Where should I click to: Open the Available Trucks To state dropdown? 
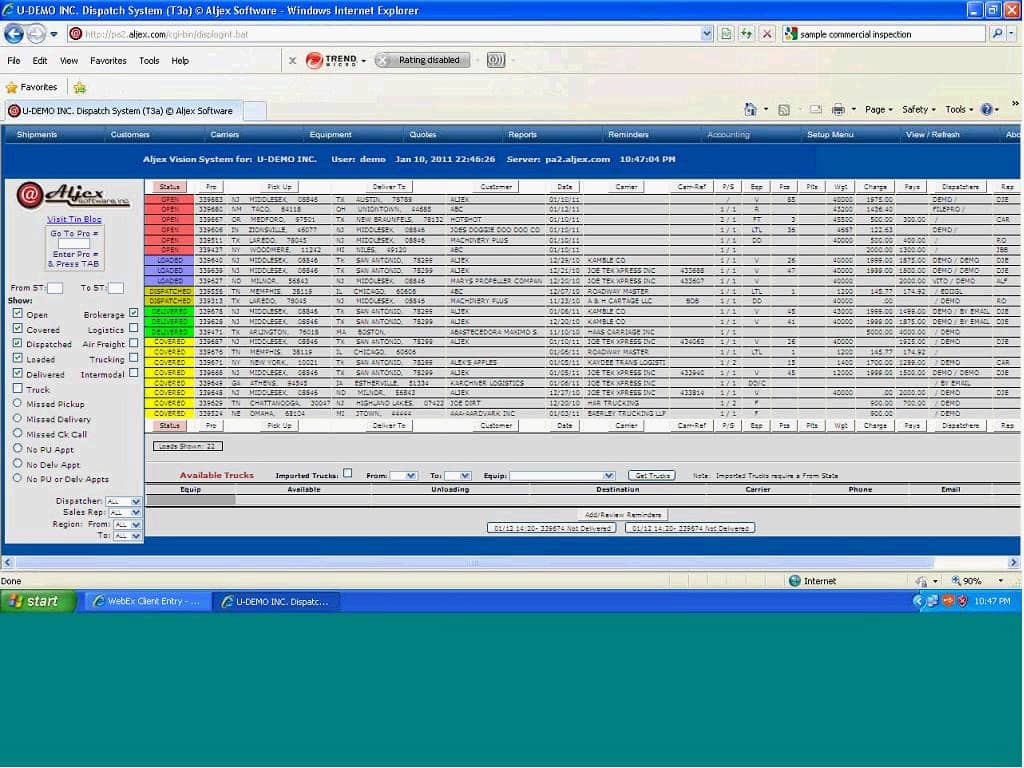point(456,475)
